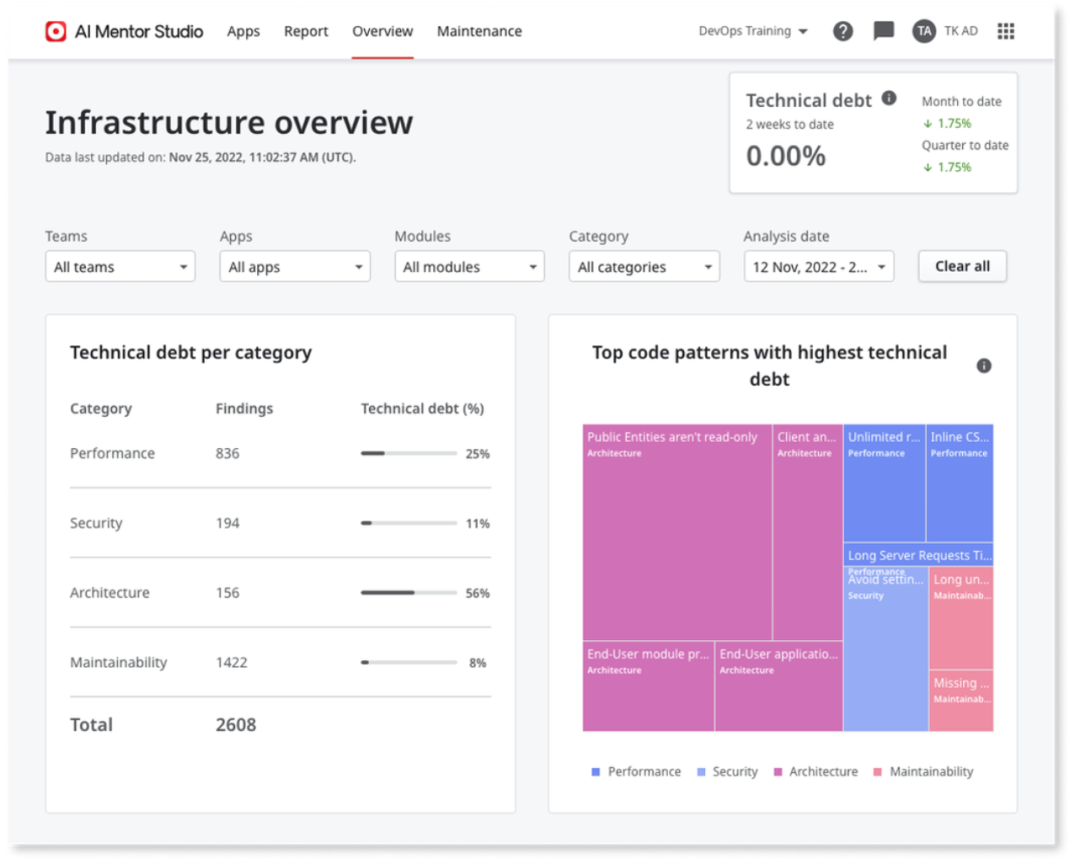Click the TA user avatar
Image resolution: width=1080 pixels, height=859 pixels.
[924, 31]
